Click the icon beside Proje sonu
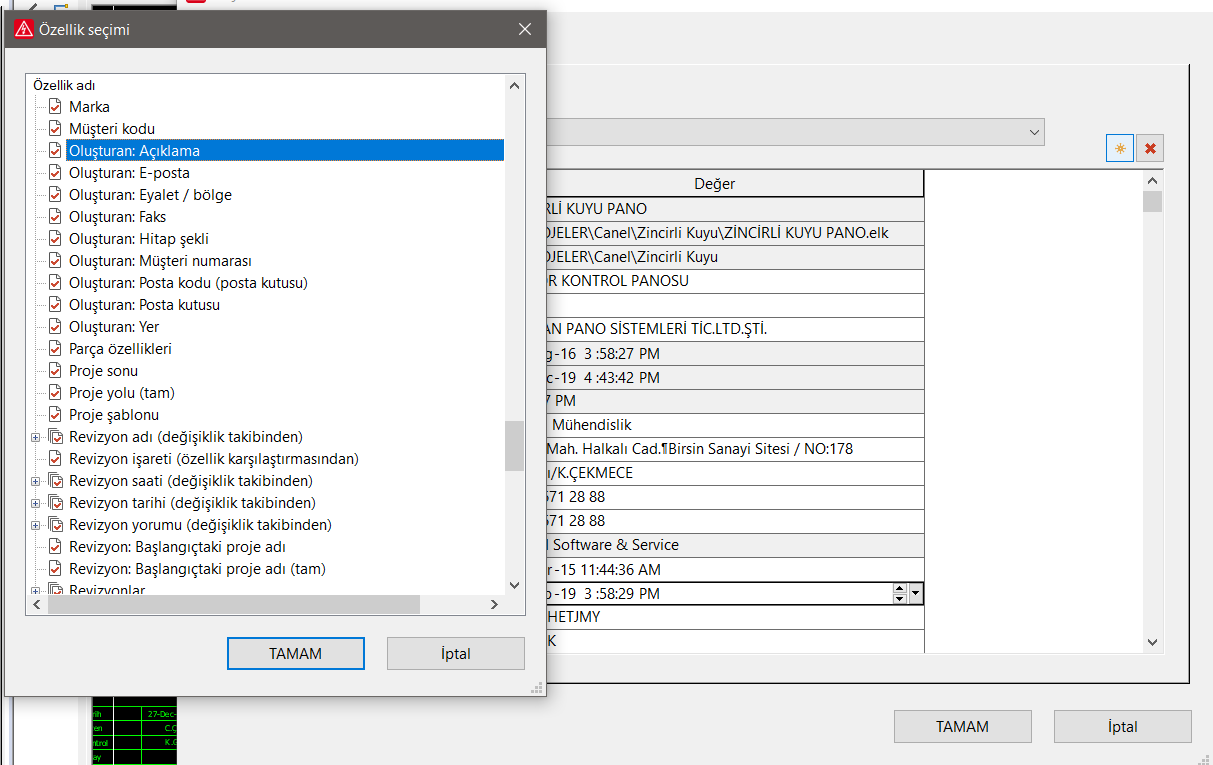Screen dimensions: 1213x765 click(55, 370)
